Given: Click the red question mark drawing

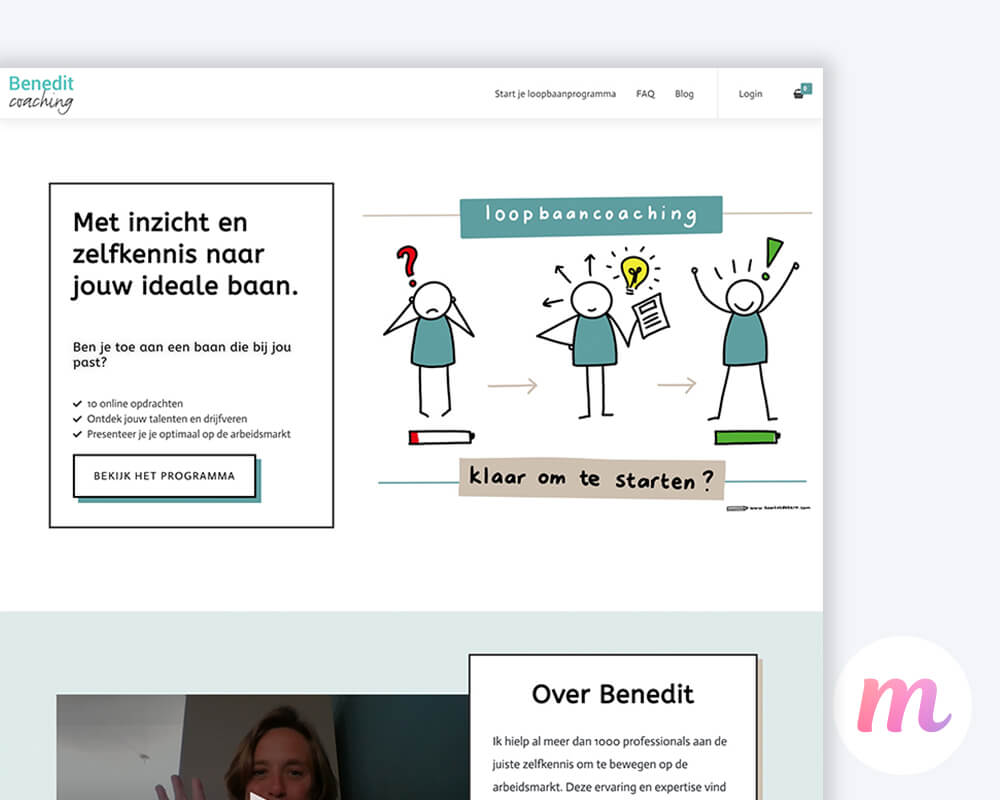Looking at the screenshot, I should click(x=408, y=265).
